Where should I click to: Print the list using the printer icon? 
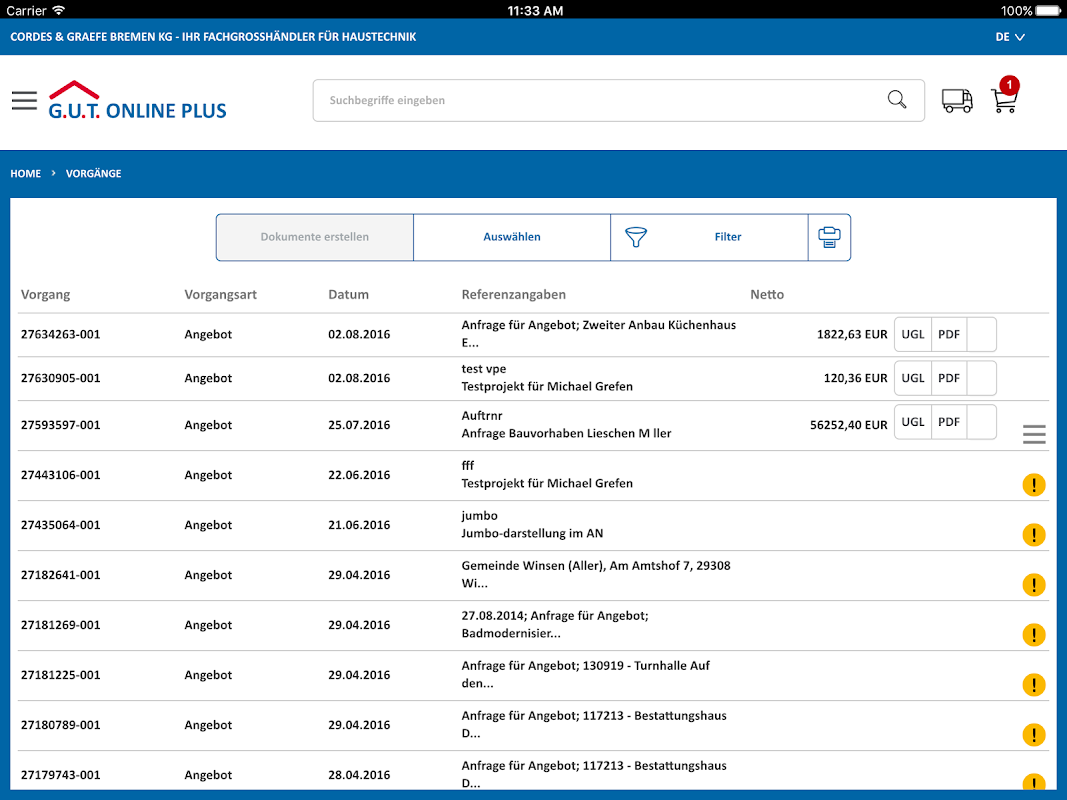829,237
